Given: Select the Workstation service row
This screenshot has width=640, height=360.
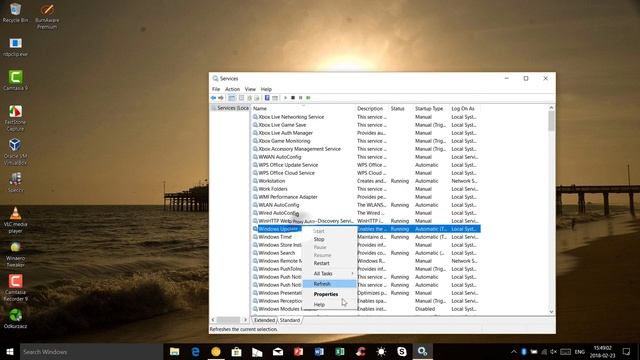Looking at the screenshot, I should (x=366, y=181).
